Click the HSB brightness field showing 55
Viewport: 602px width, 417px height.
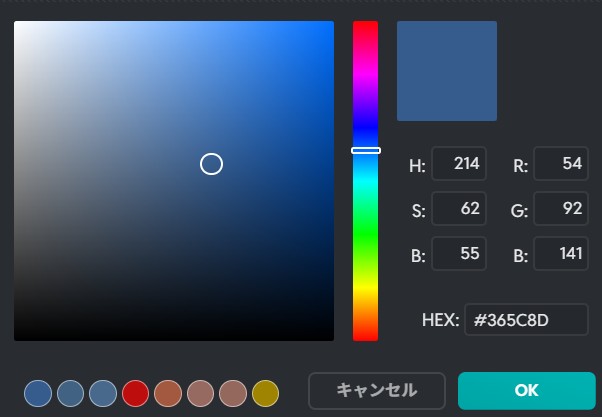(x=459, y=253)
